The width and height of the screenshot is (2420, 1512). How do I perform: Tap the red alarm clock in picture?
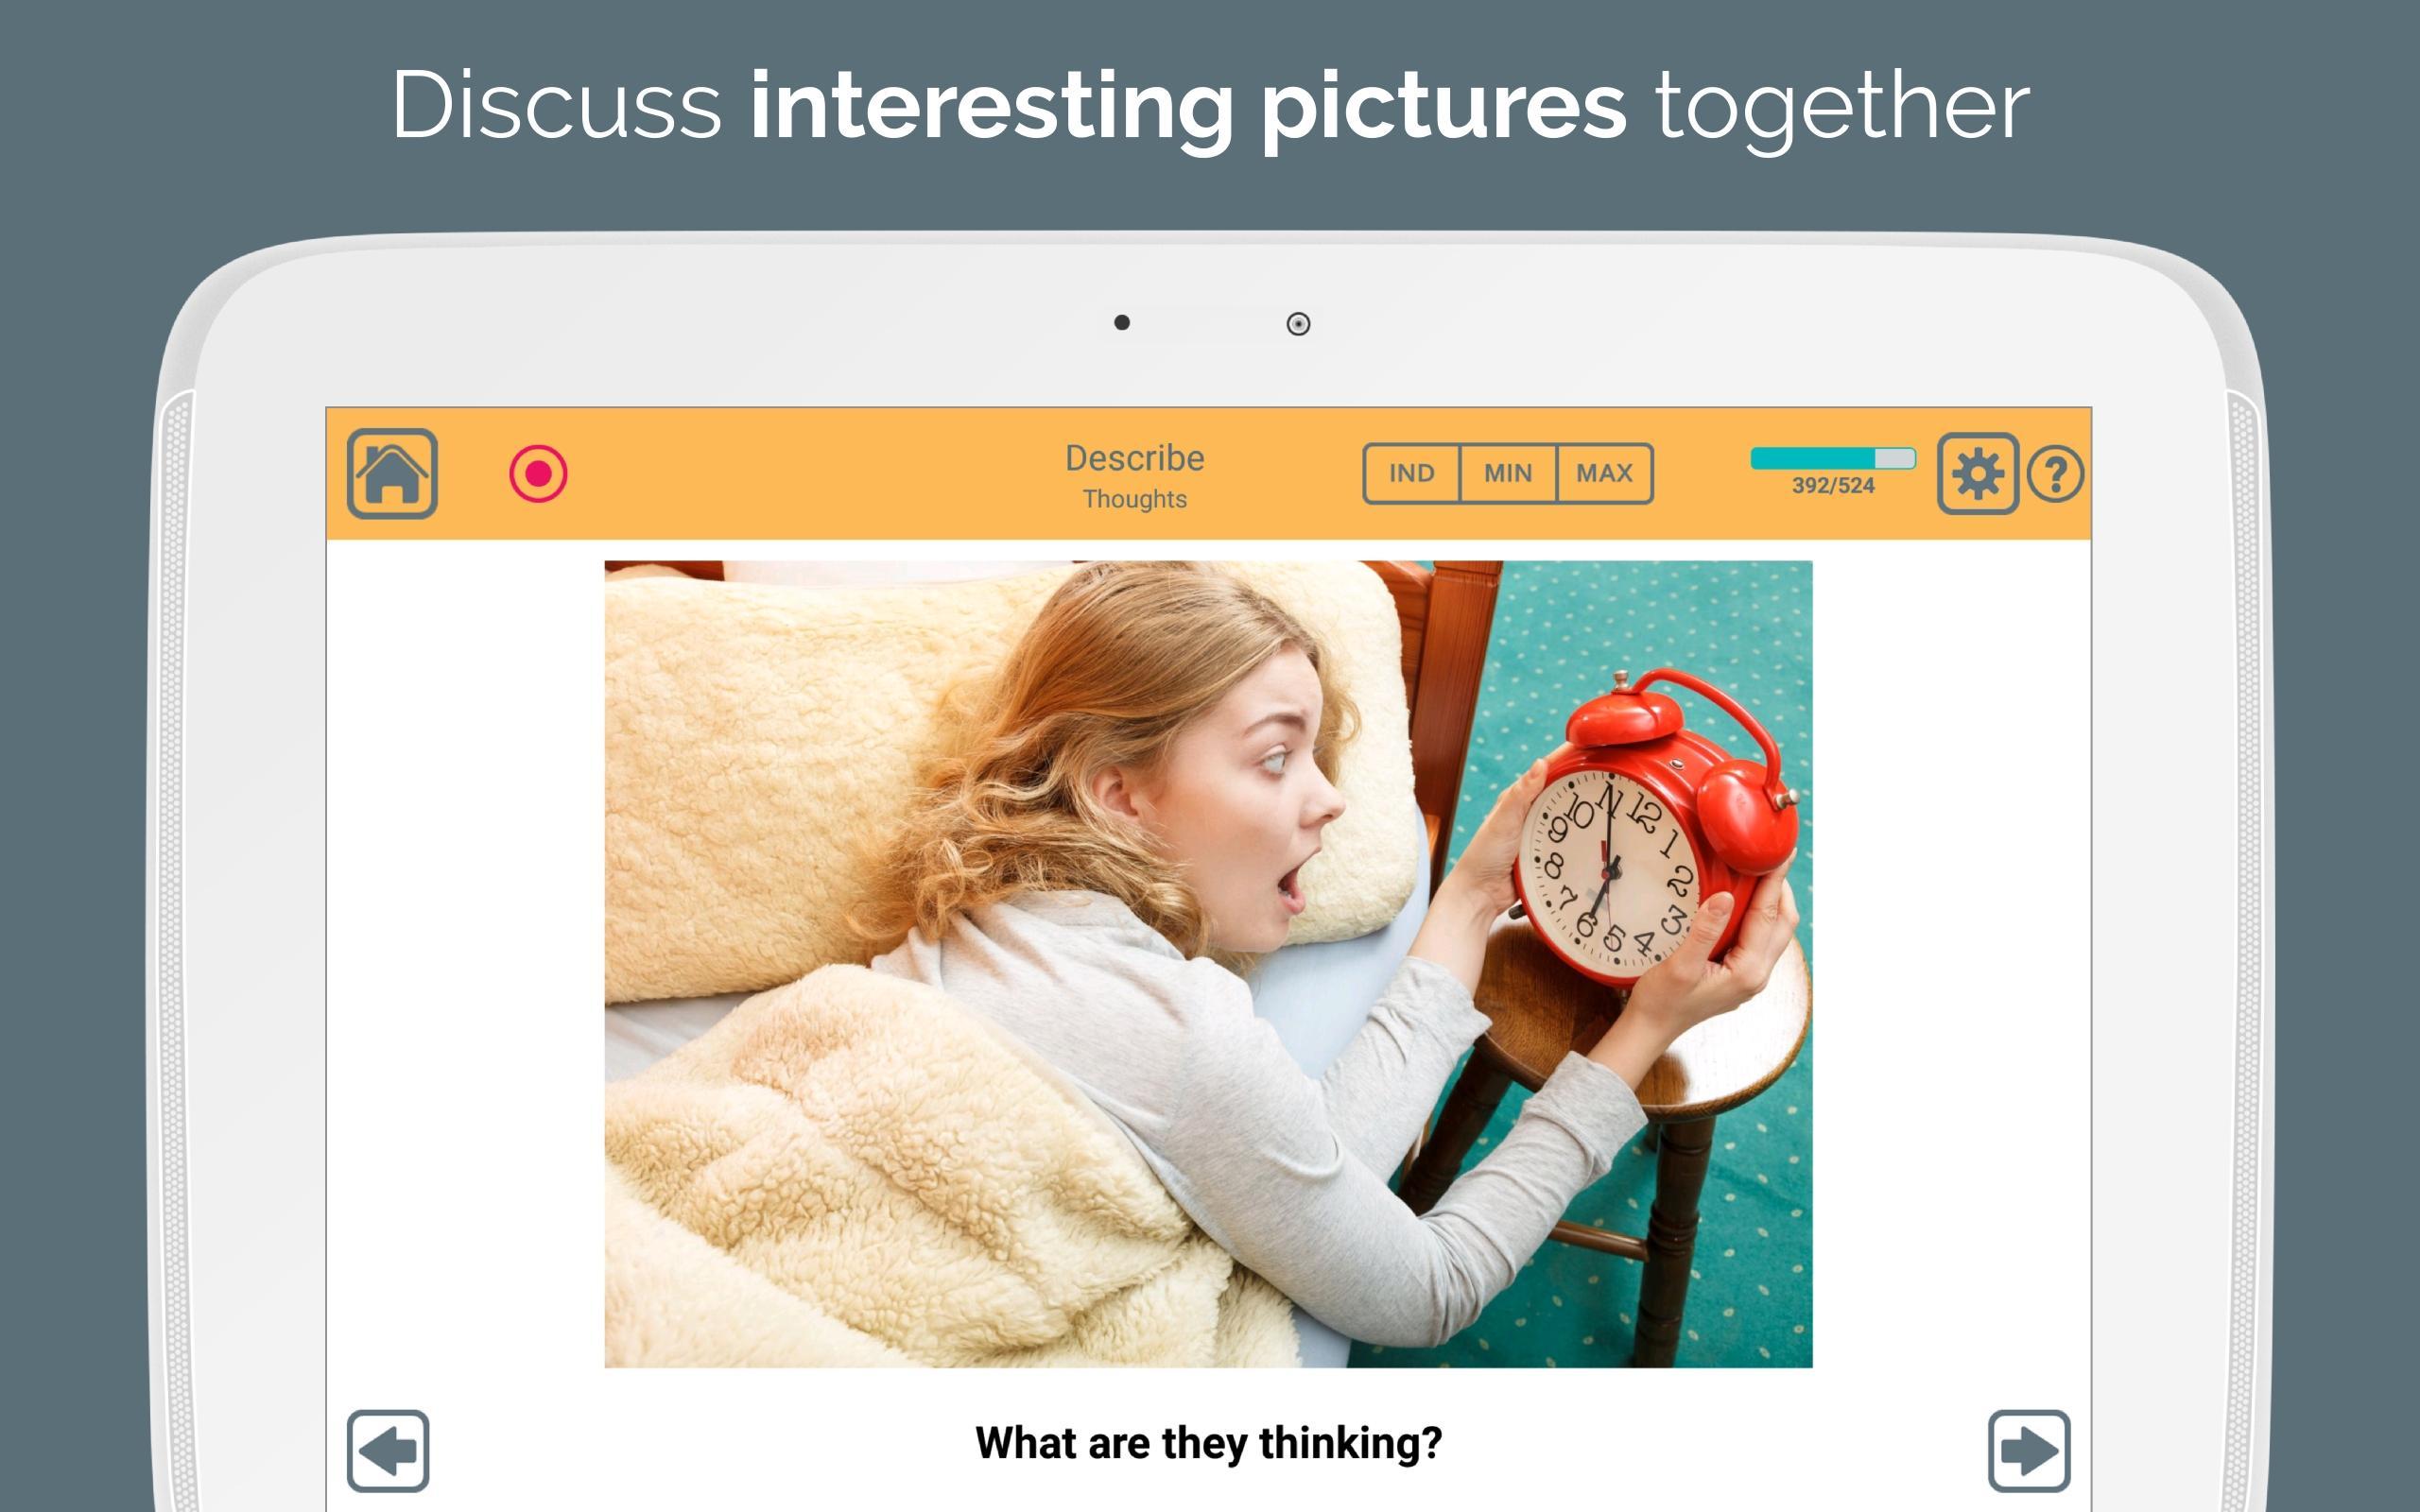(x=1655, y=828)
